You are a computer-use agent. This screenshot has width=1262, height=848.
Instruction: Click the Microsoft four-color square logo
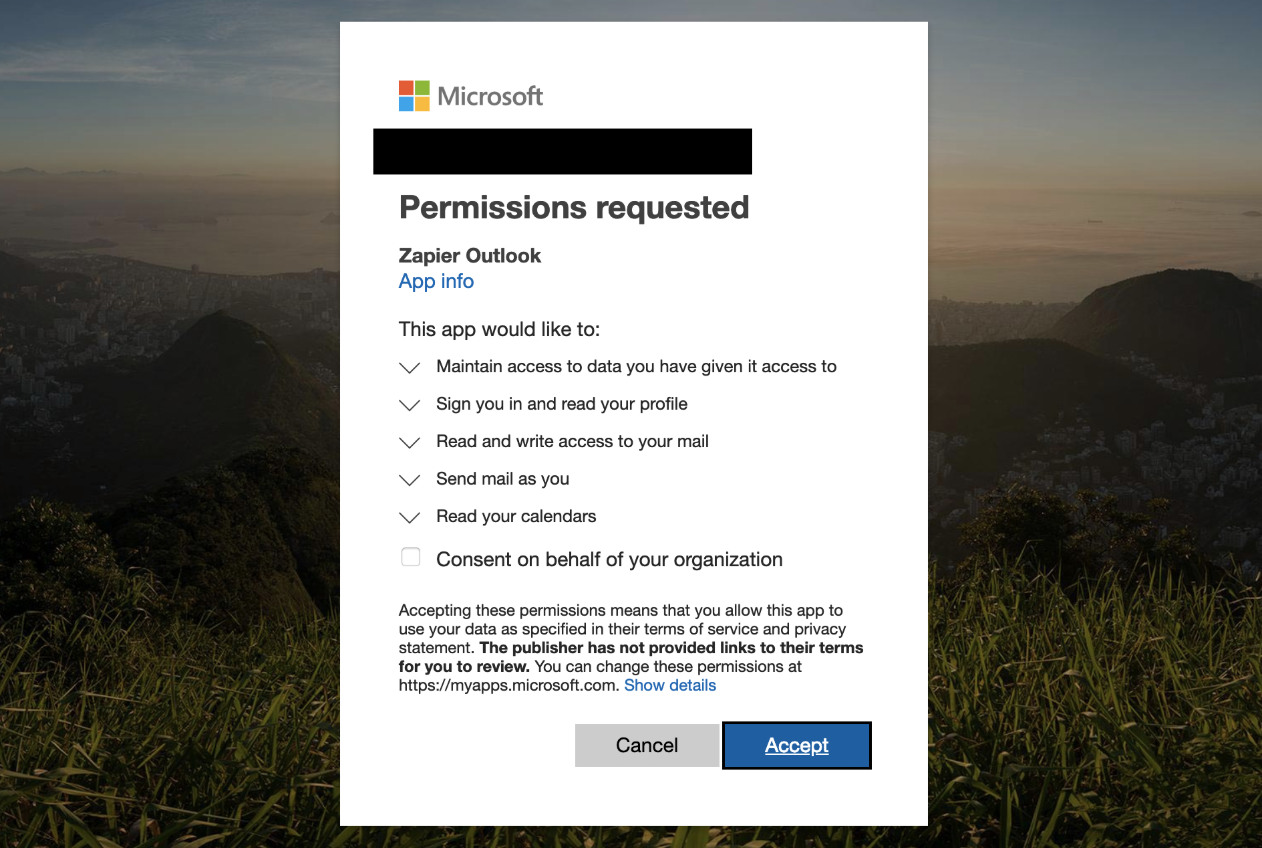414,96
